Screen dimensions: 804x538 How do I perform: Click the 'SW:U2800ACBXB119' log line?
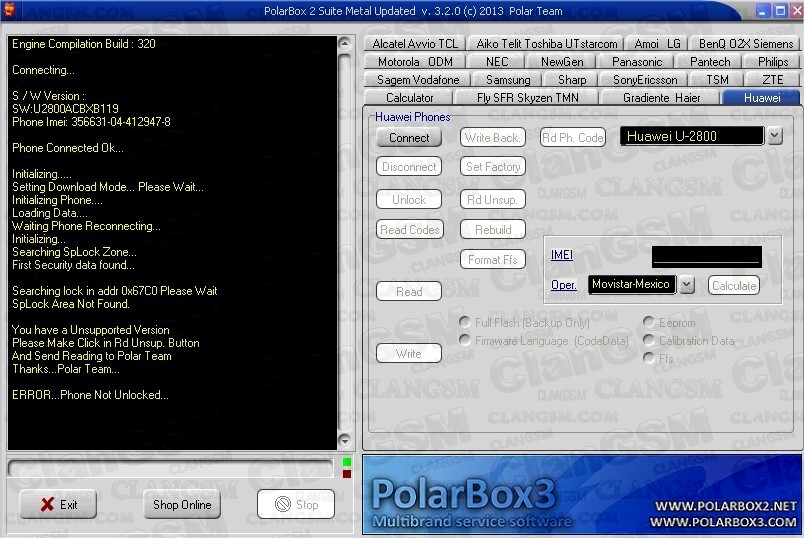[x=65, y=109]
